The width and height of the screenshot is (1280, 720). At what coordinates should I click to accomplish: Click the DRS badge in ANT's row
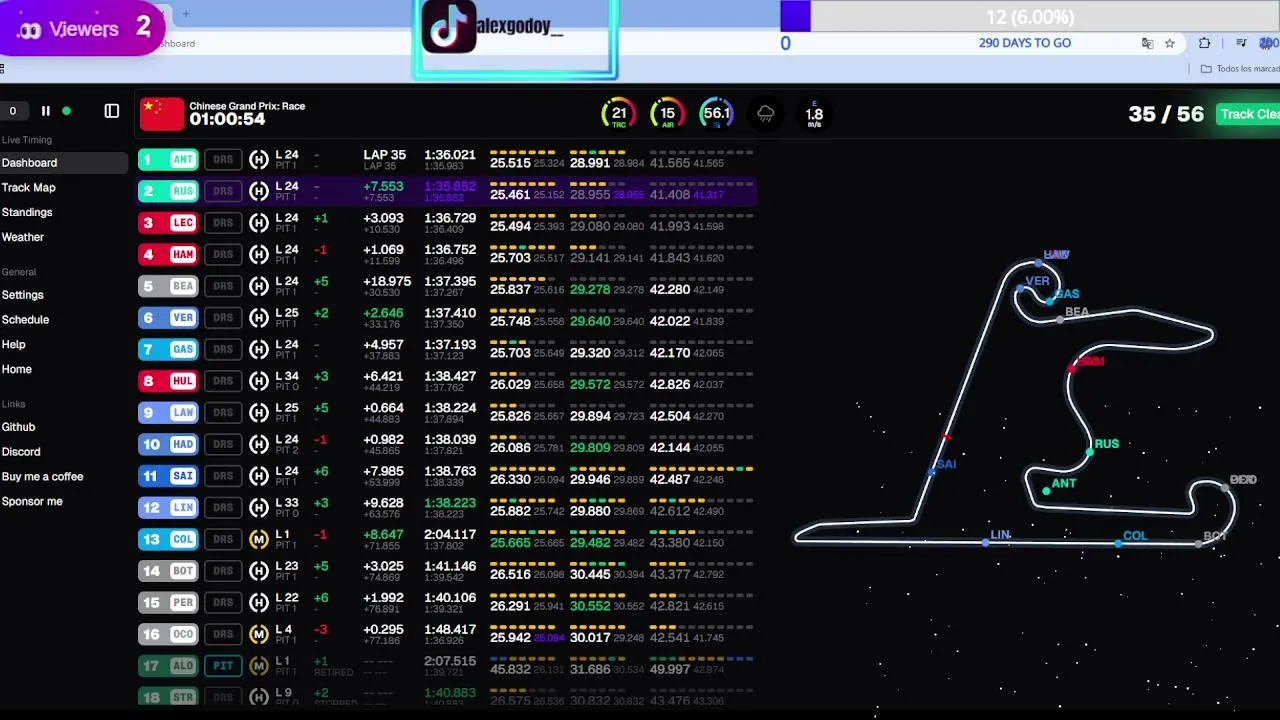(223, 159)
